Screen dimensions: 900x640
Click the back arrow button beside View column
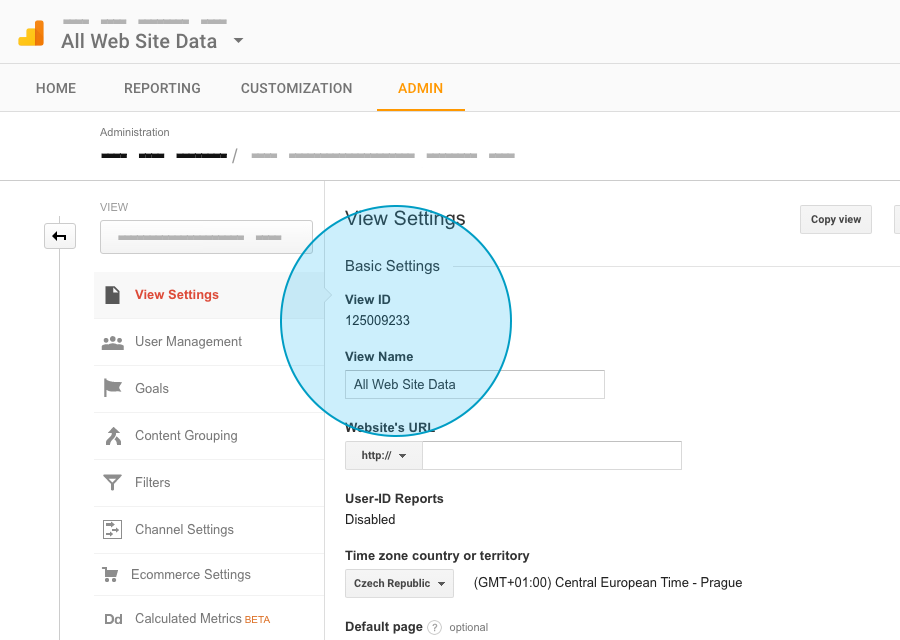(60, 236)
